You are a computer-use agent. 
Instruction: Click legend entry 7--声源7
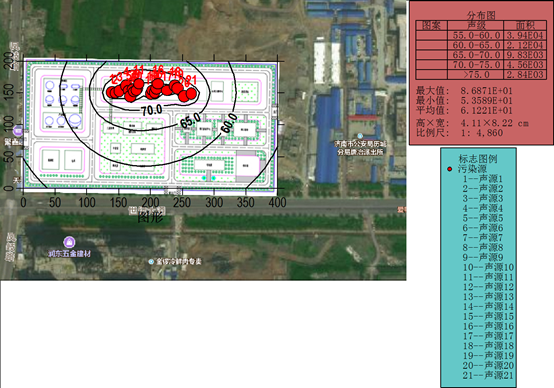coord(483,238)
